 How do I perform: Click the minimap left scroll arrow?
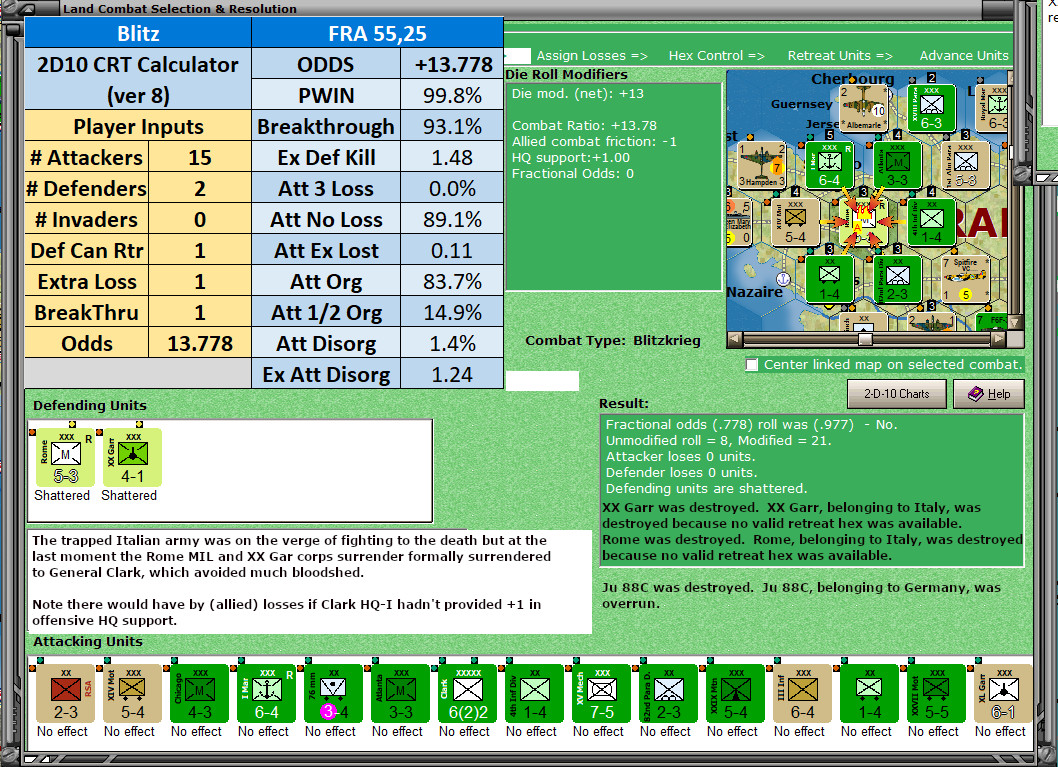(735, 339)
